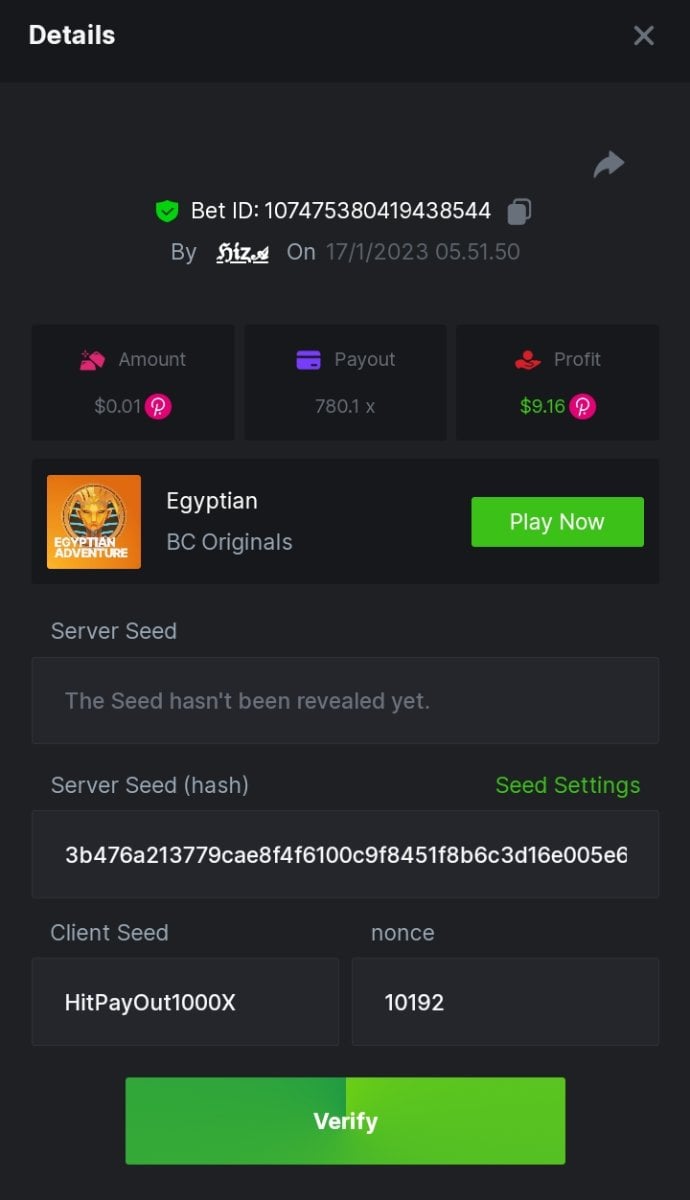The height and width of the screenshot is (1200, 690).
Task: Close the Details panel
Action: [x=644, y=36]
